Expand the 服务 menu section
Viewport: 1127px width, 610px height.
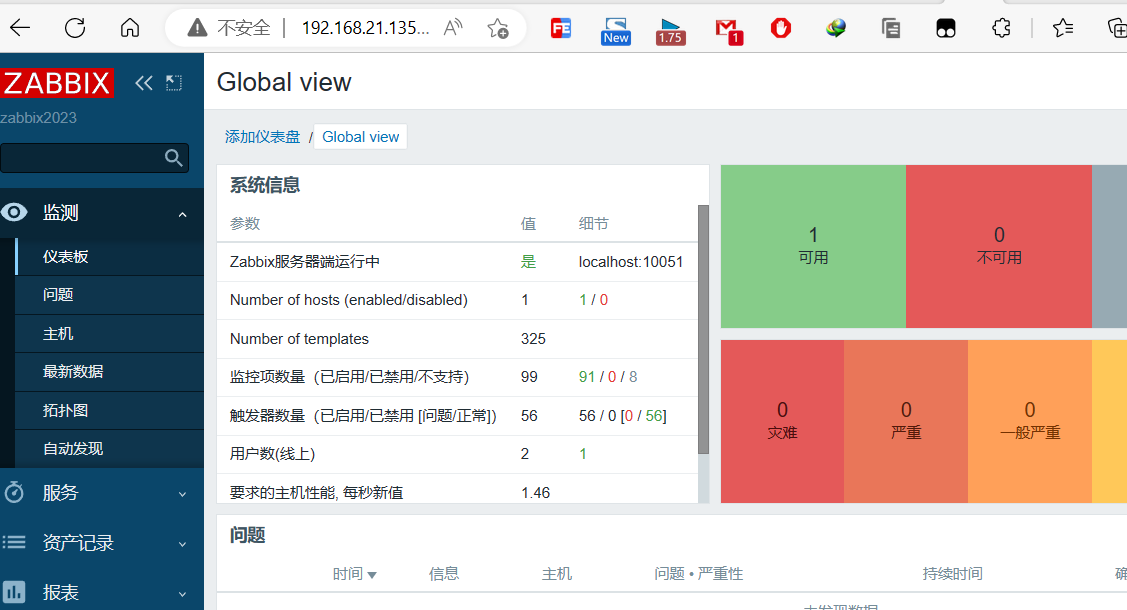(x=183, y=494)
